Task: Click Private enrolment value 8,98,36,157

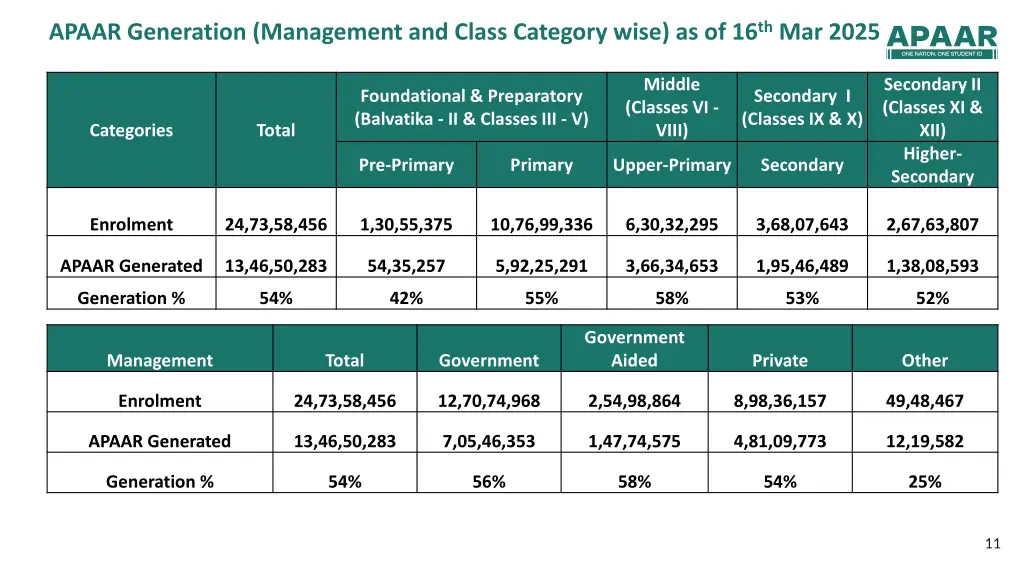Action: tap(780, 401)
